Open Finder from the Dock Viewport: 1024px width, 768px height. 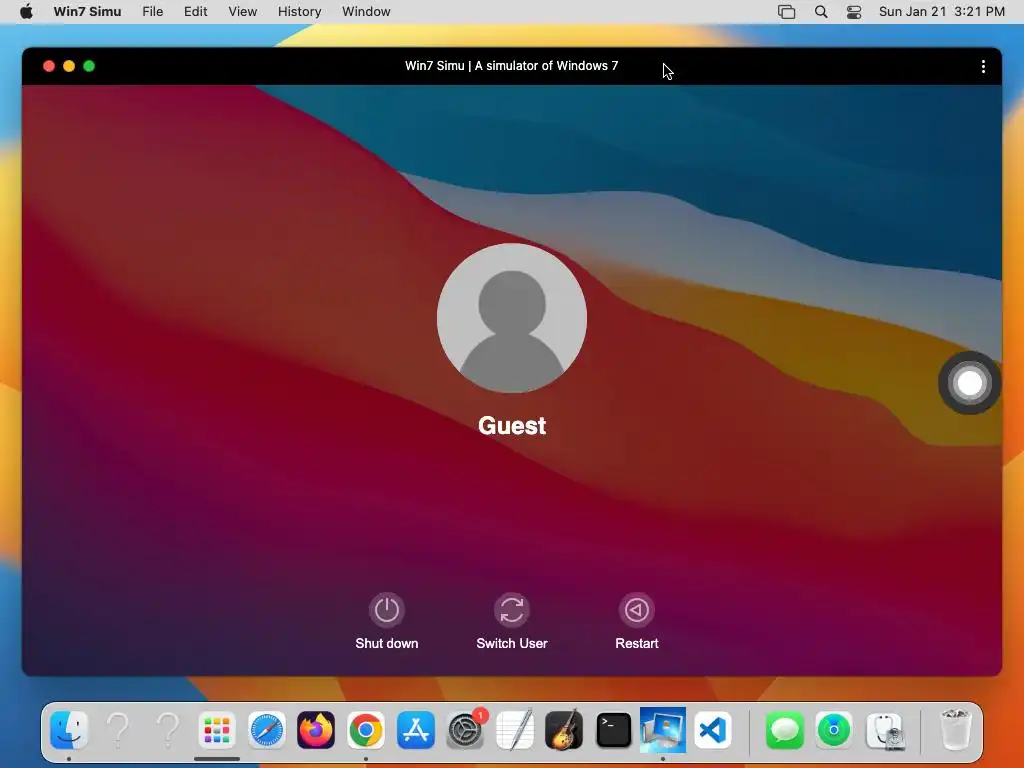pos(69,729)
